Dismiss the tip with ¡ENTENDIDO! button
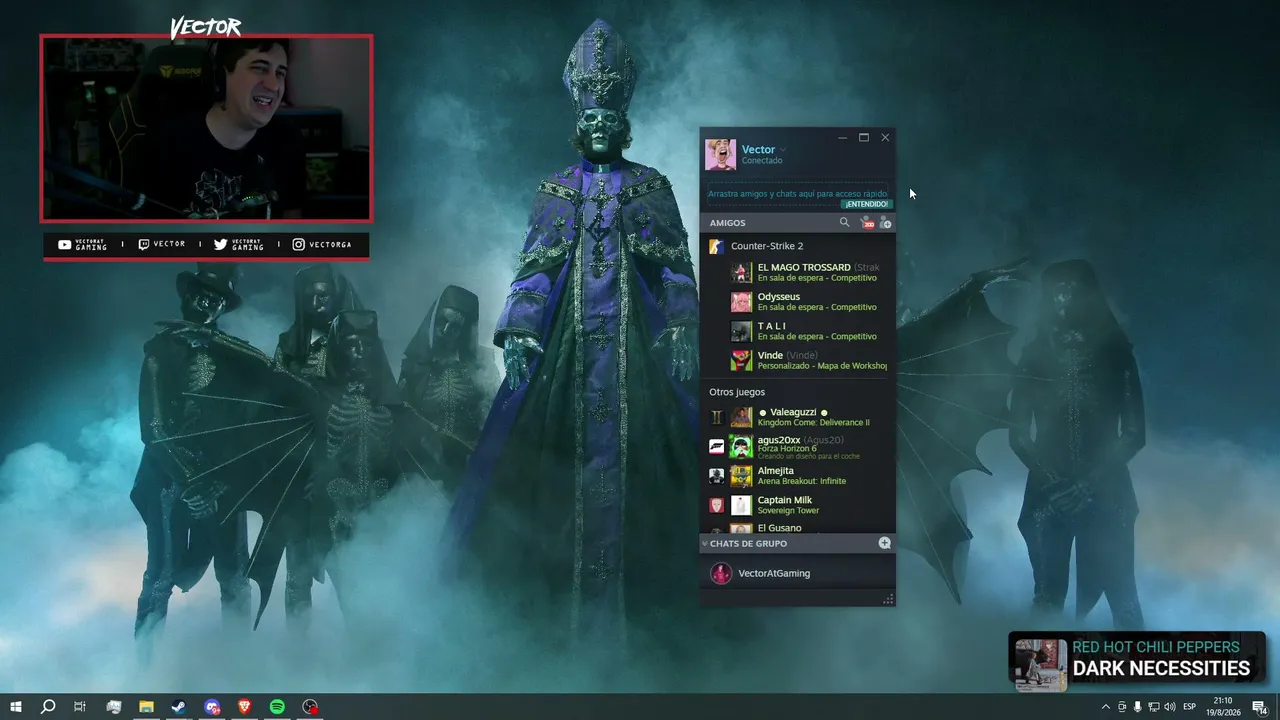 coord(866,204)
